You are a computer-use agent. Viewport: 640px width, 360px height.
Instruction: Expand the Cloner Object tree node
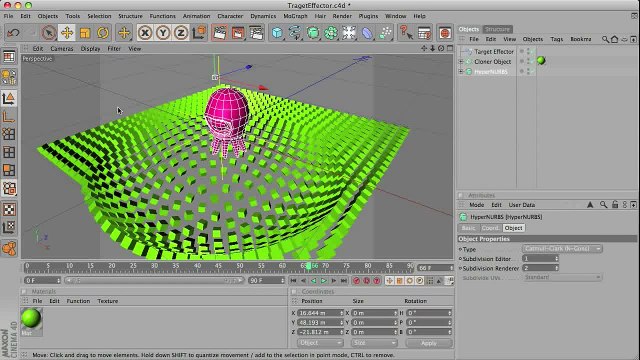tap(461, 62)
